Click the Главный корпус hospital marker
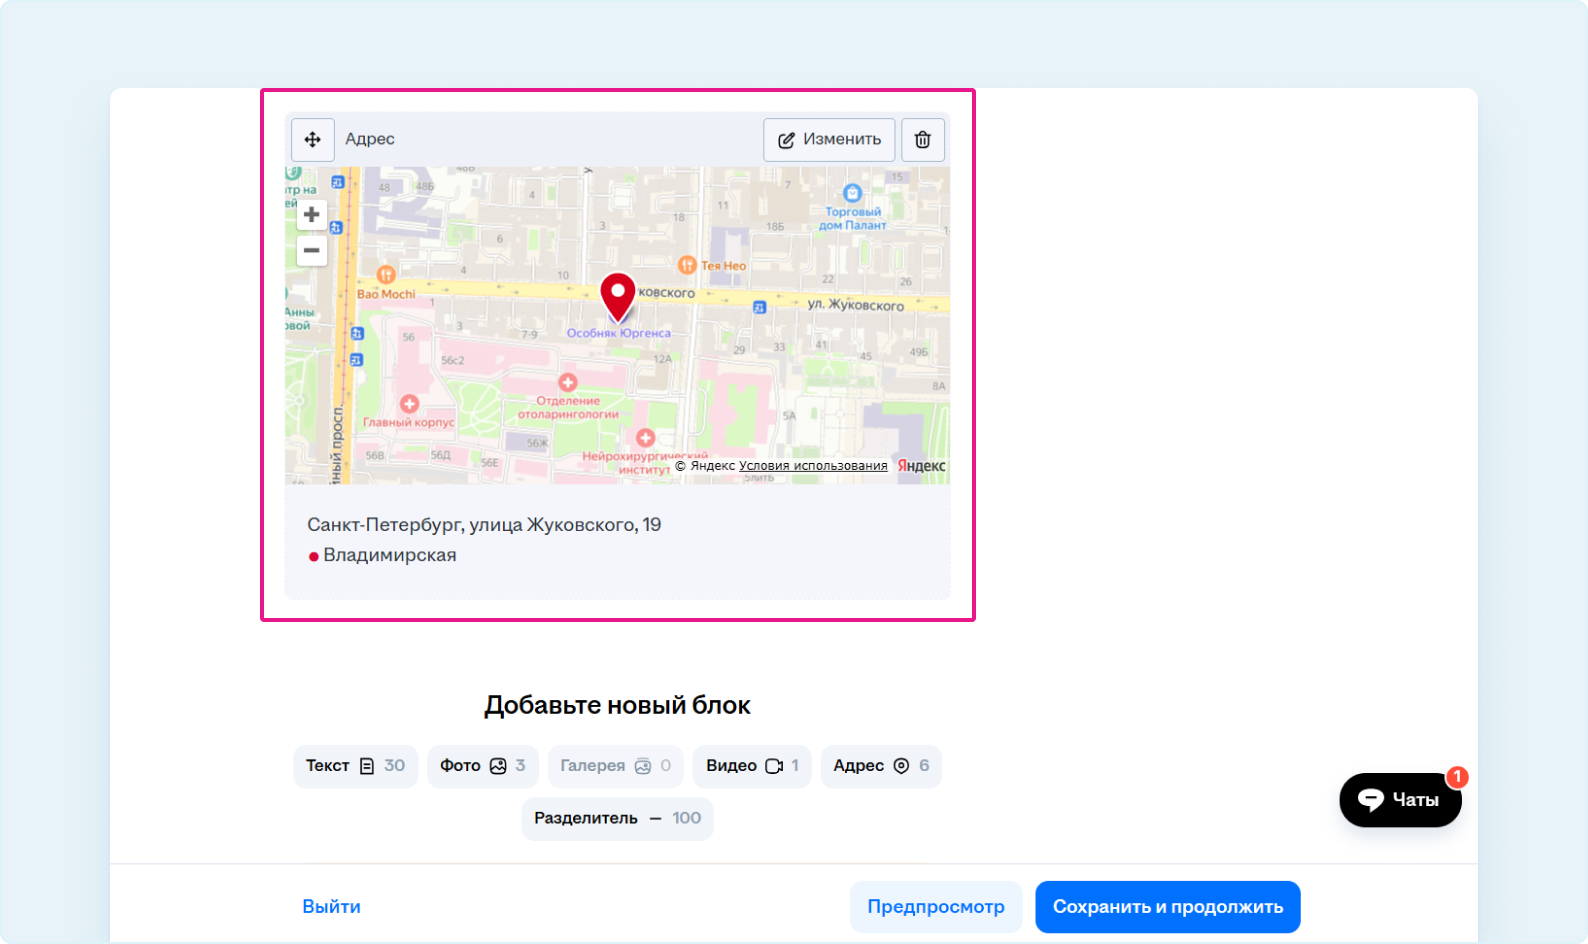The image size is (1588, 944). [409, 404]
